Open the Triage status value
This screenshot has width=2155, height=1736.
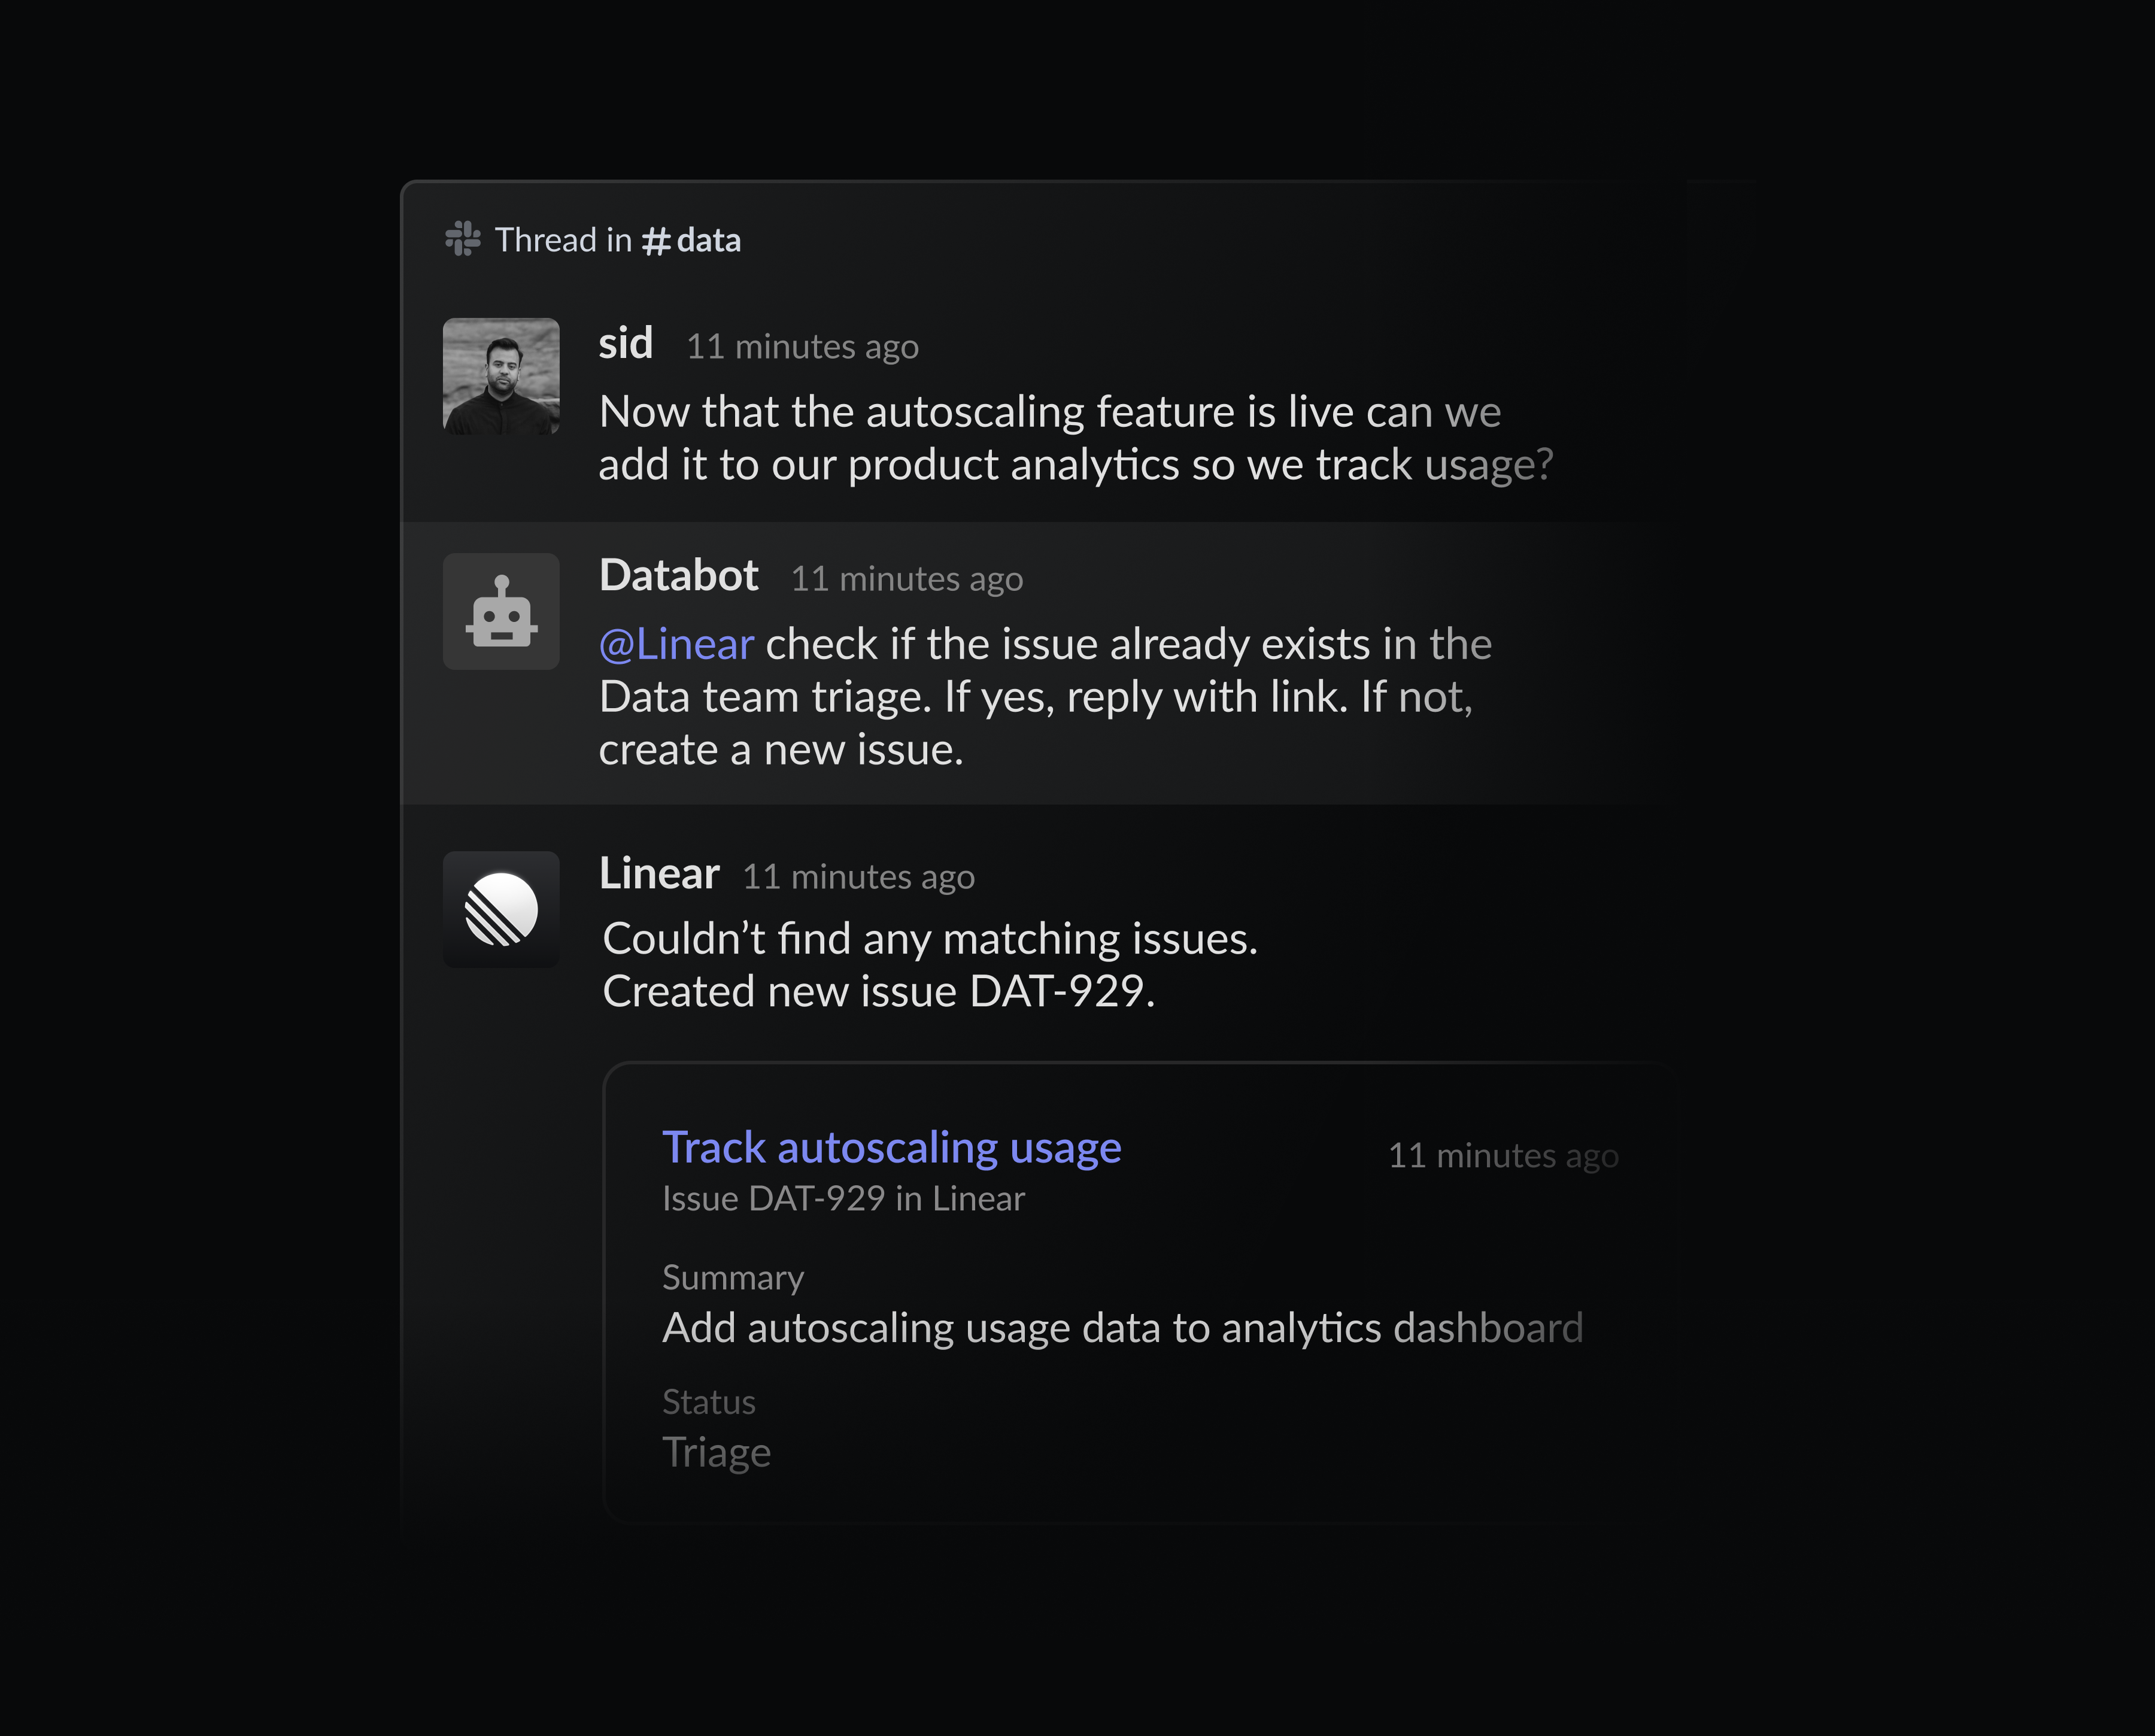(x=717, y=1452)
